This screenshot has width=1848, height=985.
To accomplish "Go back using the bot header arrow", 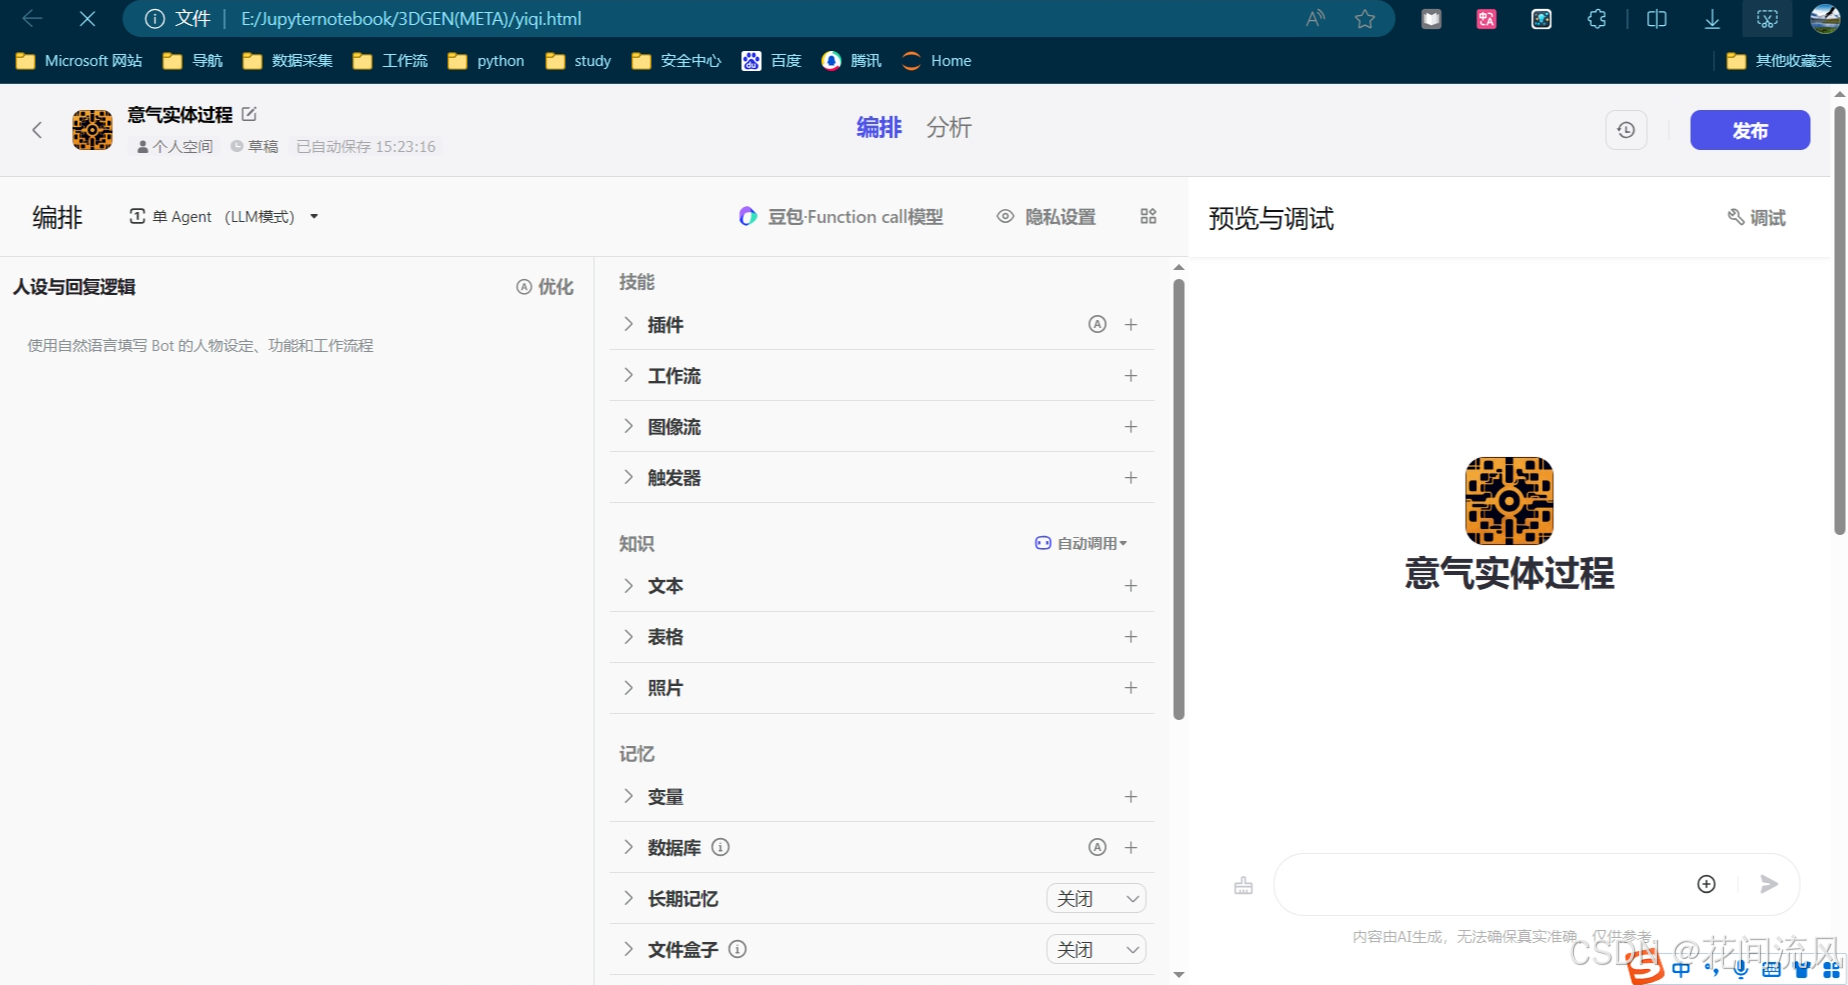I will point(37,130).
